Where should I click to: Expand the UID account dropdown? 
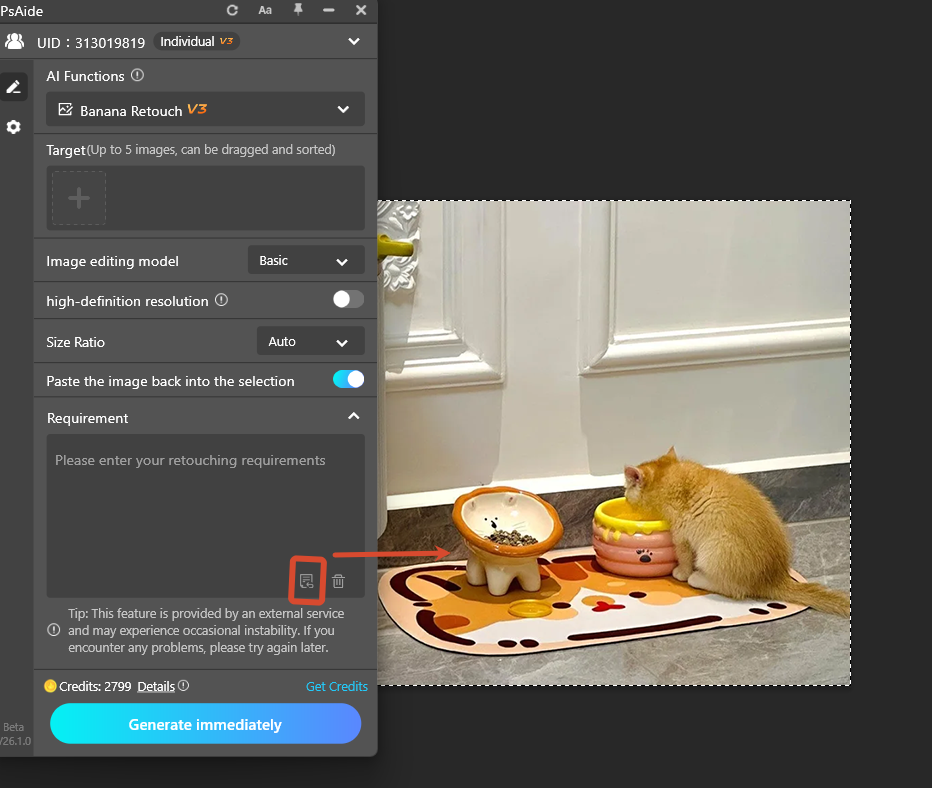click(354, 41)
